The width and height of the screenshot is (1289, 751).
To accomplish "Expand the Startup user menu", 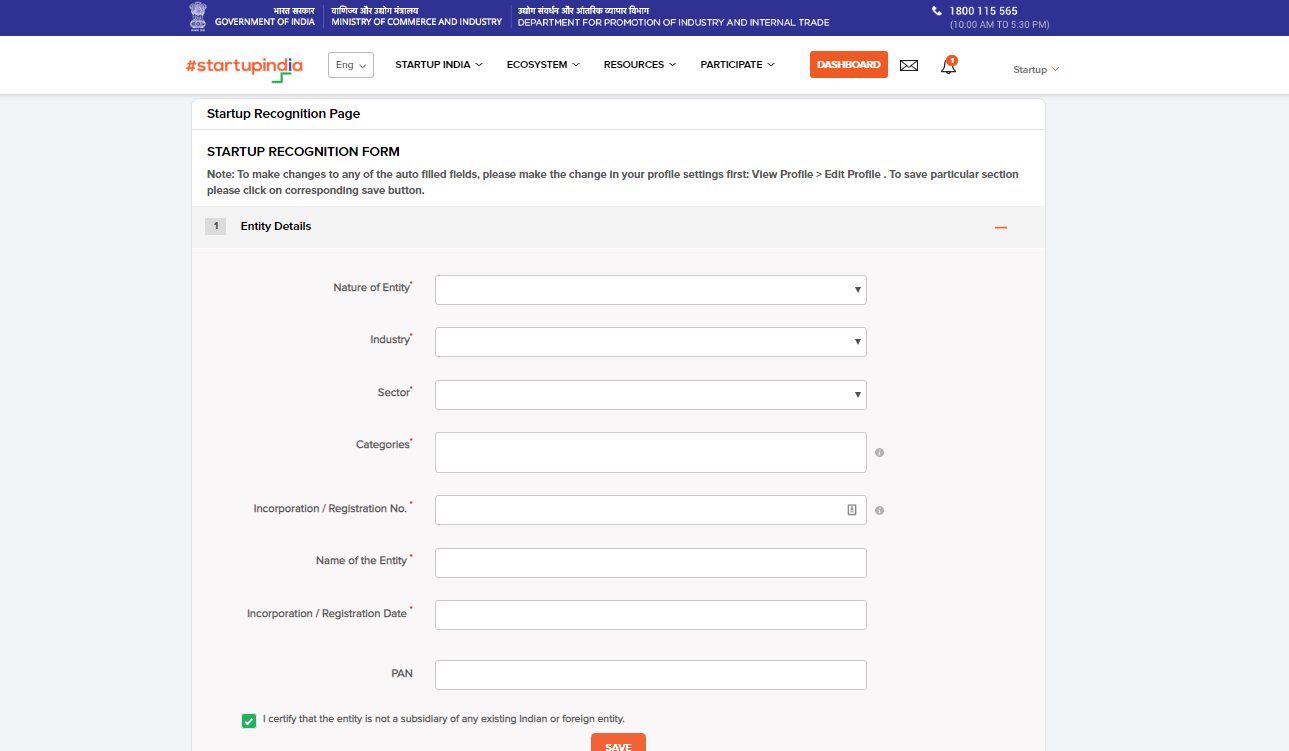I will [x=1036, y=70].
